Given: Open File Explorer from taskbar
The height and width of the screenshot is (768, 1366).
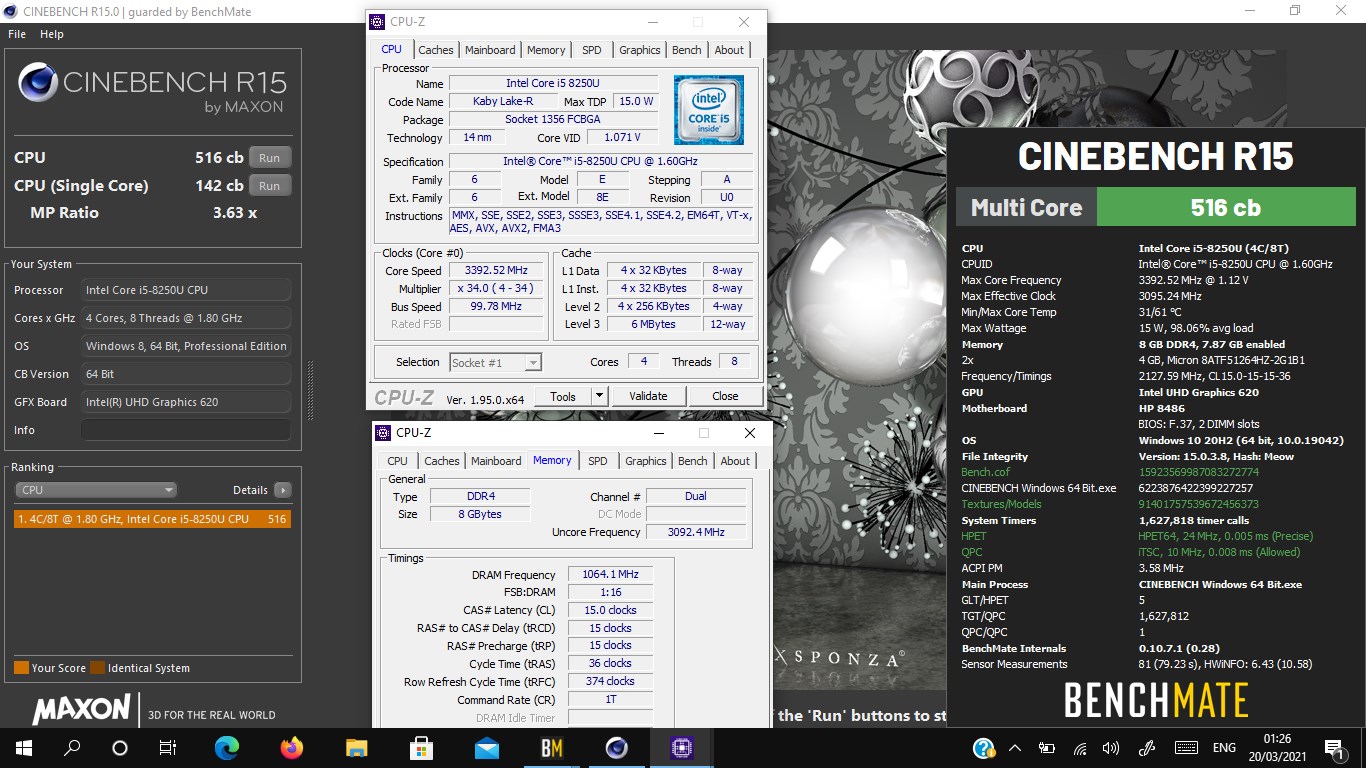Looking at the screenshot, I should tap(357, 747).
